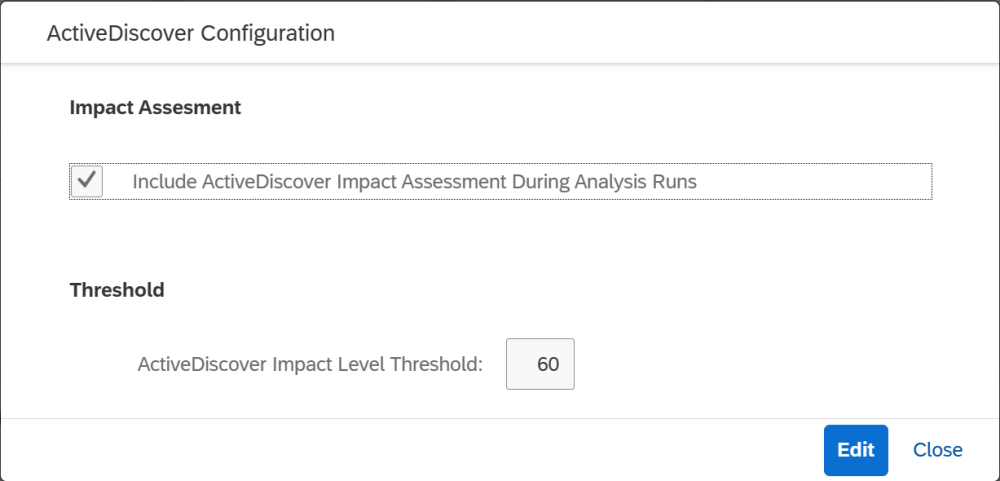This screenshot has width=1000, height=481.
Task: Click the "ActiveDiscover Impact Level Threshold:" label
Action: pyautogui.click(x=310, y=364)
